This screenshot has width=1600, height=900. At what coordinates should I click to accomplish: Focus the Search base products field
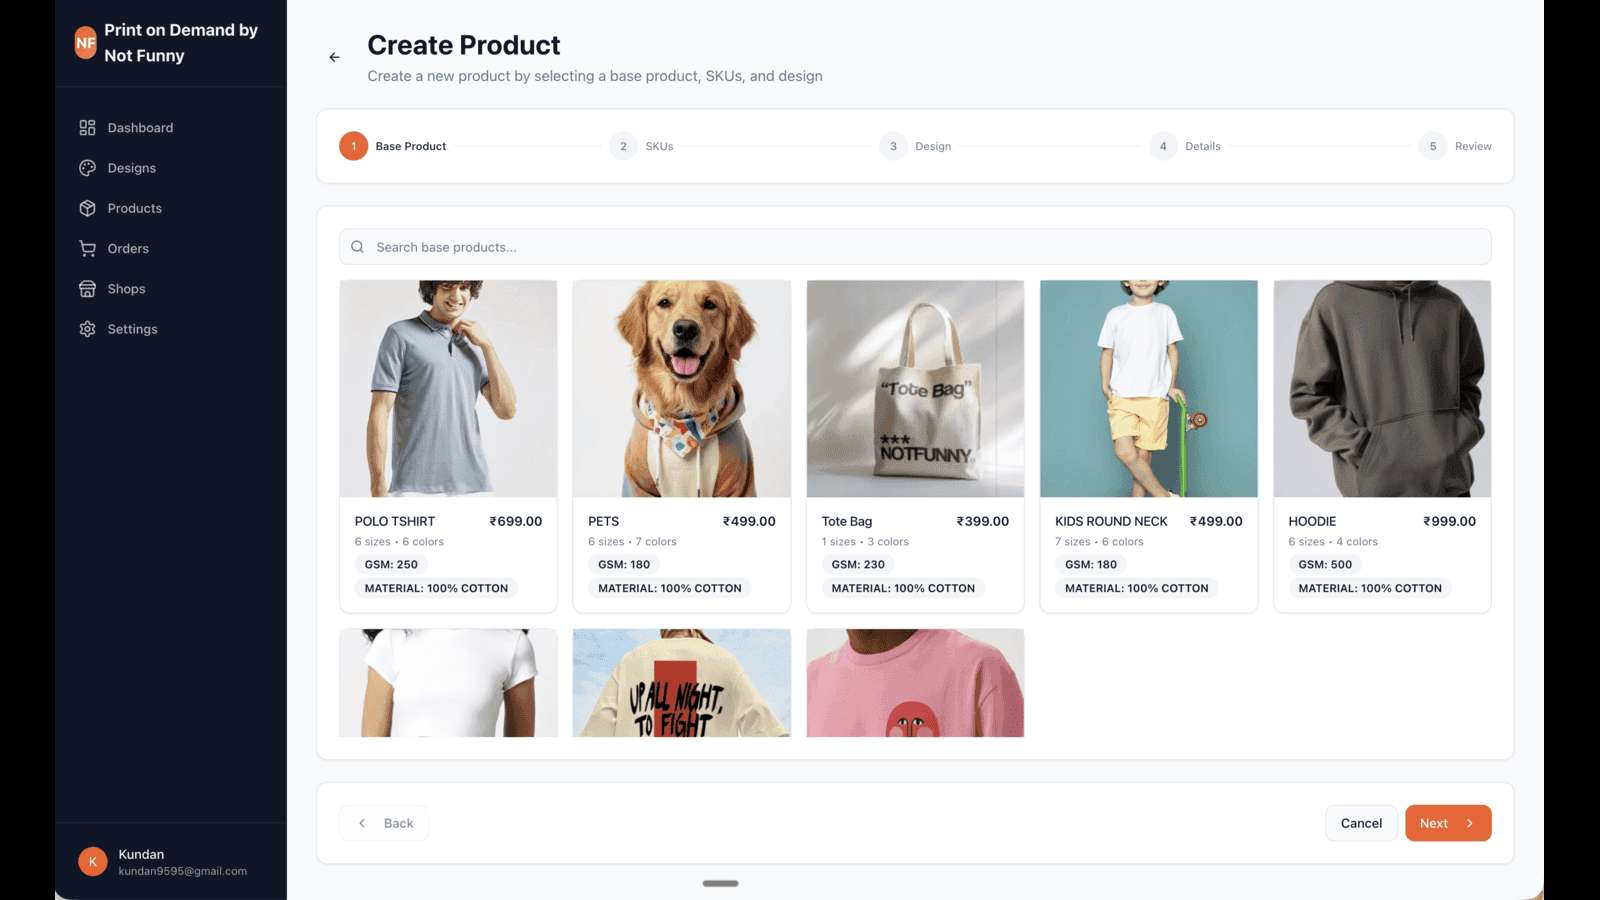(x=915, y=247)
